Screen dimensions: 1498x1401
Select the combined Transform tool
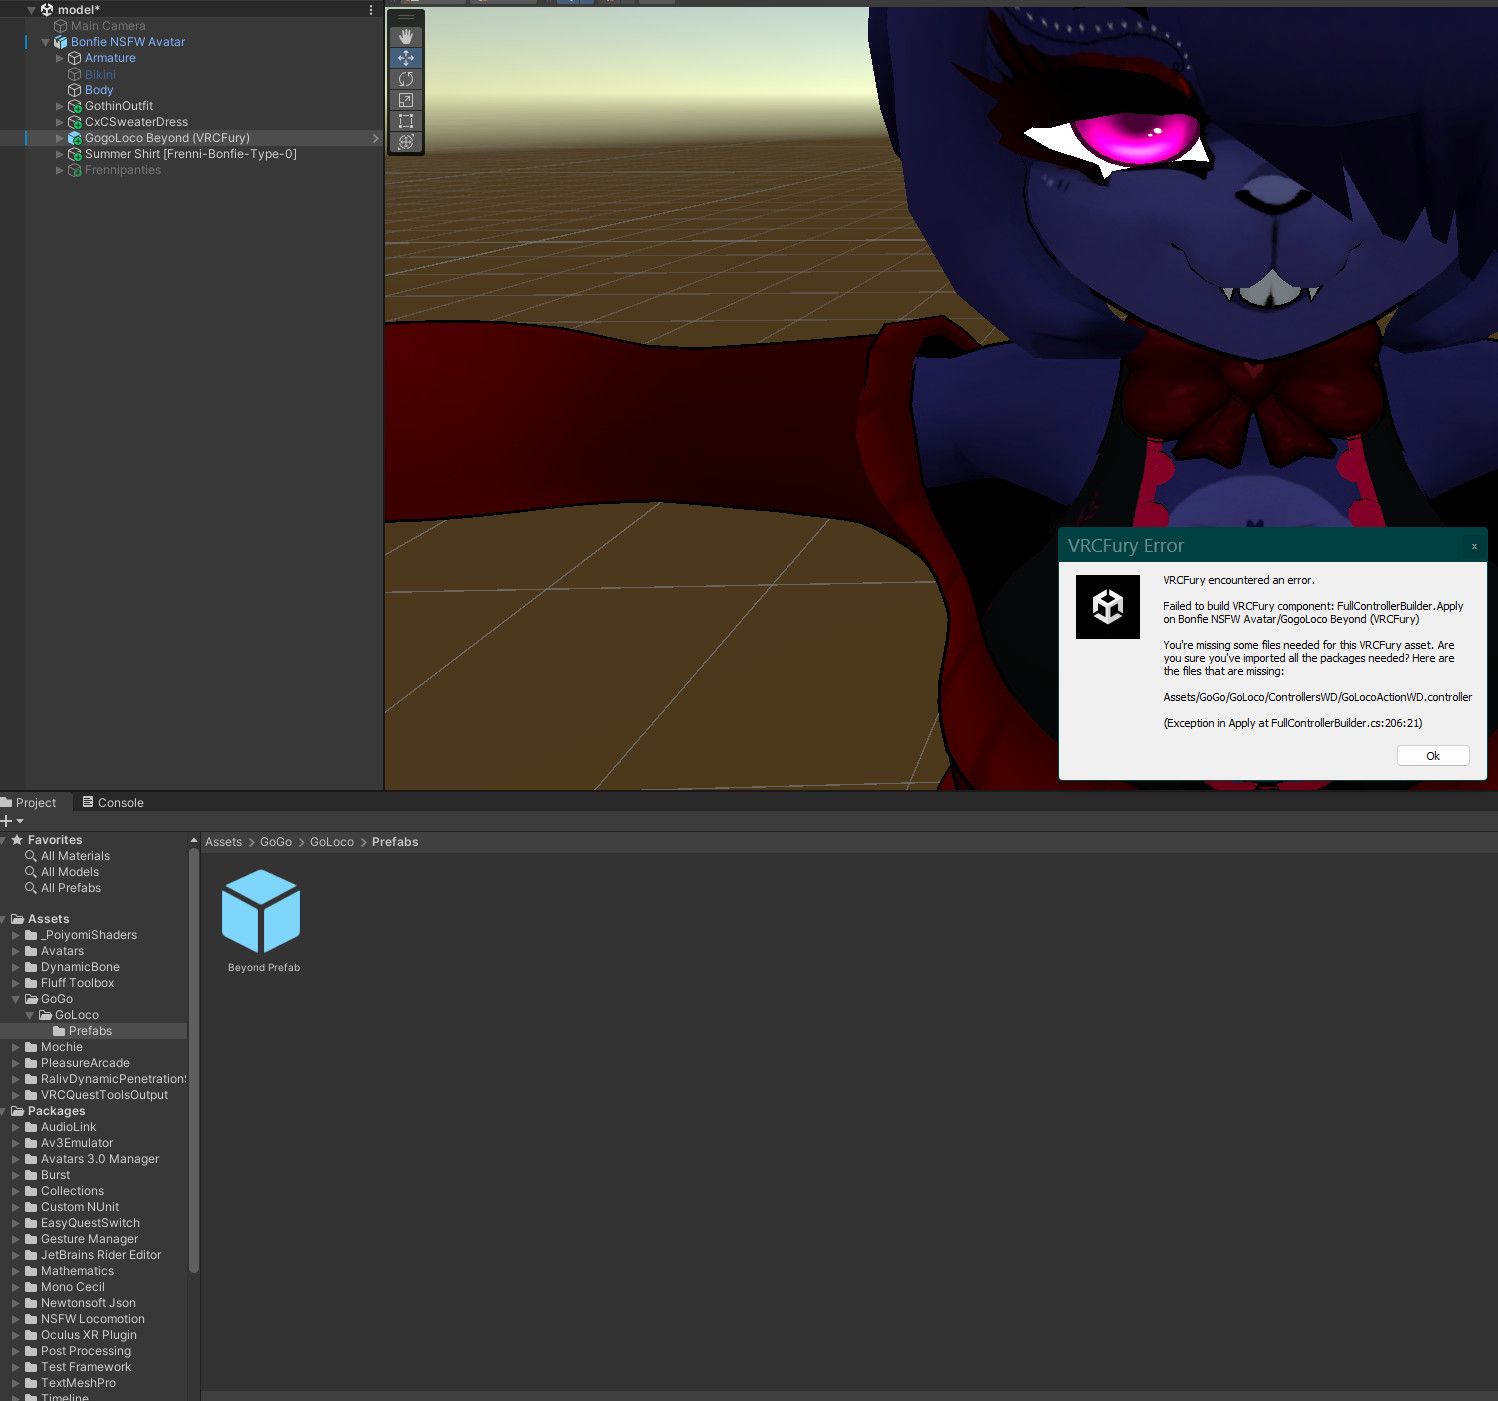point(406,142)
